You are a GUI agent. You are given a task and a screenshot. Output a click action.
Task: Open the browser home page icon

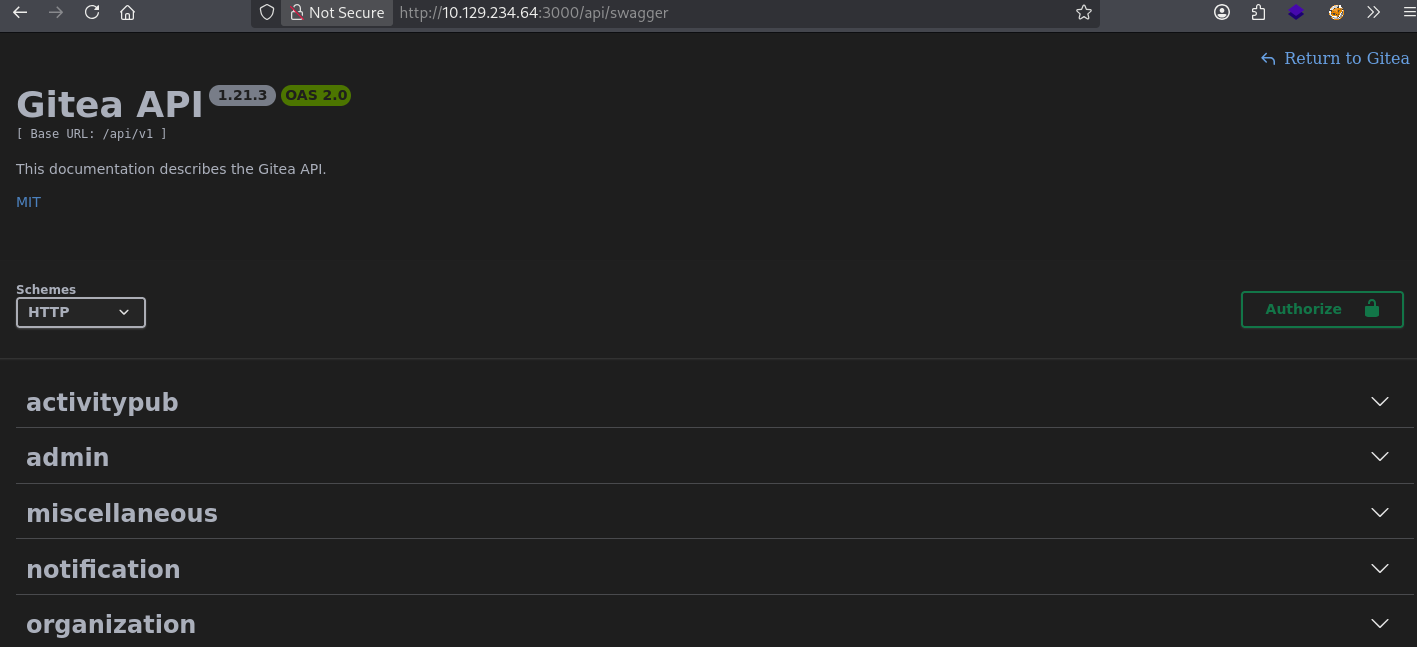point(127,13)
